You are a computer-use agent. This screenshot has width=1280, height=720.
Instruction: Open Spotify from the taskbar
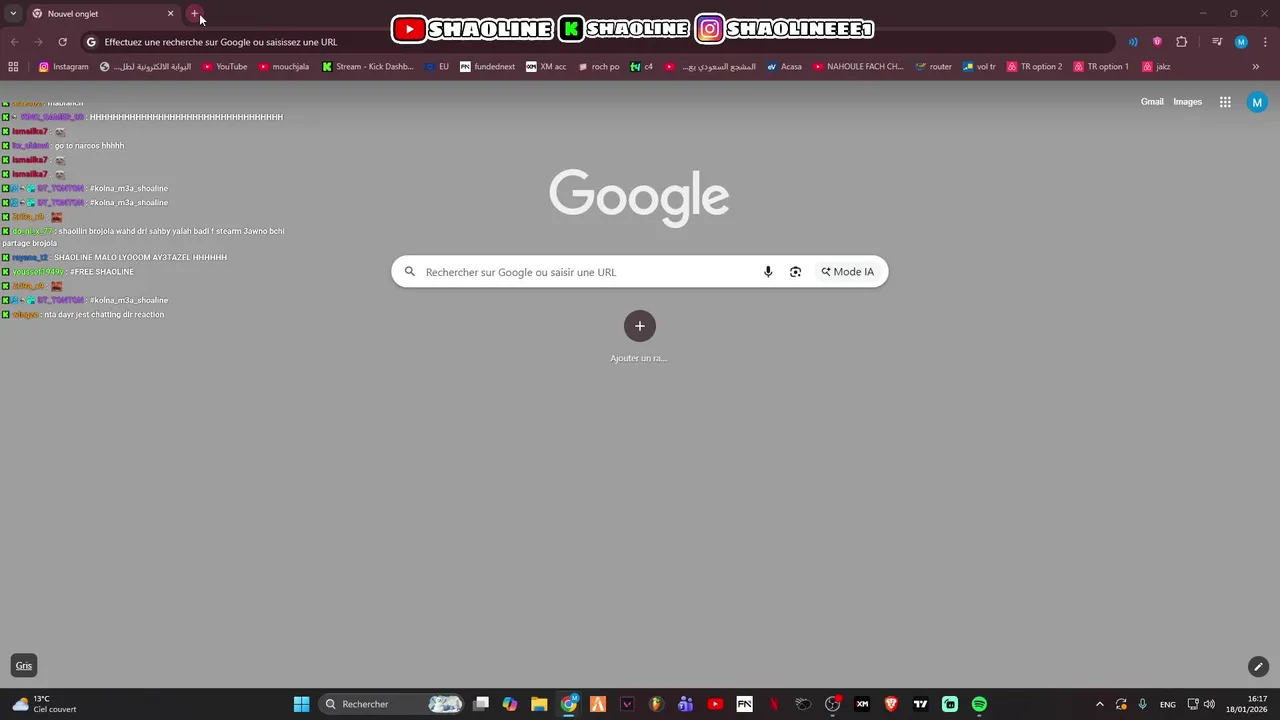[979, 704]
